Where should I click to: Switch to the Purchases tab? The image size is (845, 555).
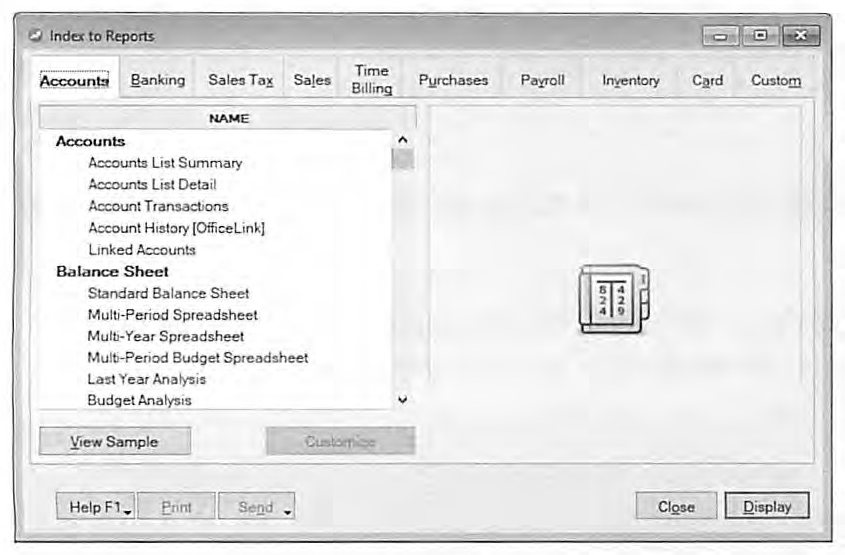click(x=453, y=80)
